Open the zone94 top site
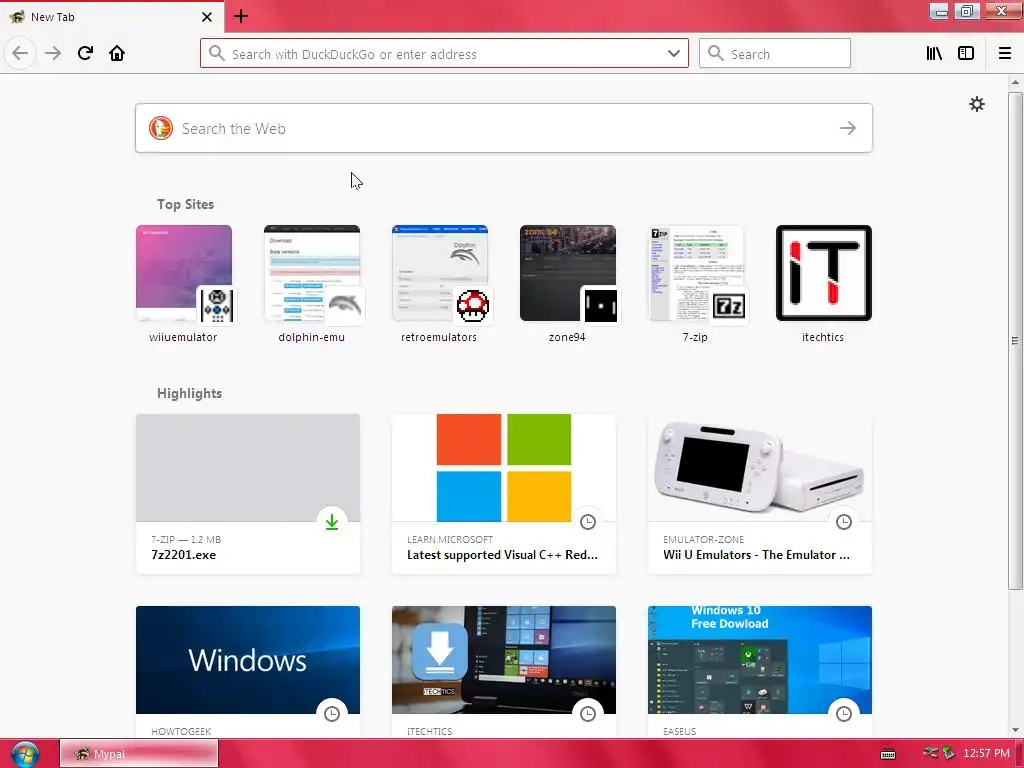 point(568,283)
